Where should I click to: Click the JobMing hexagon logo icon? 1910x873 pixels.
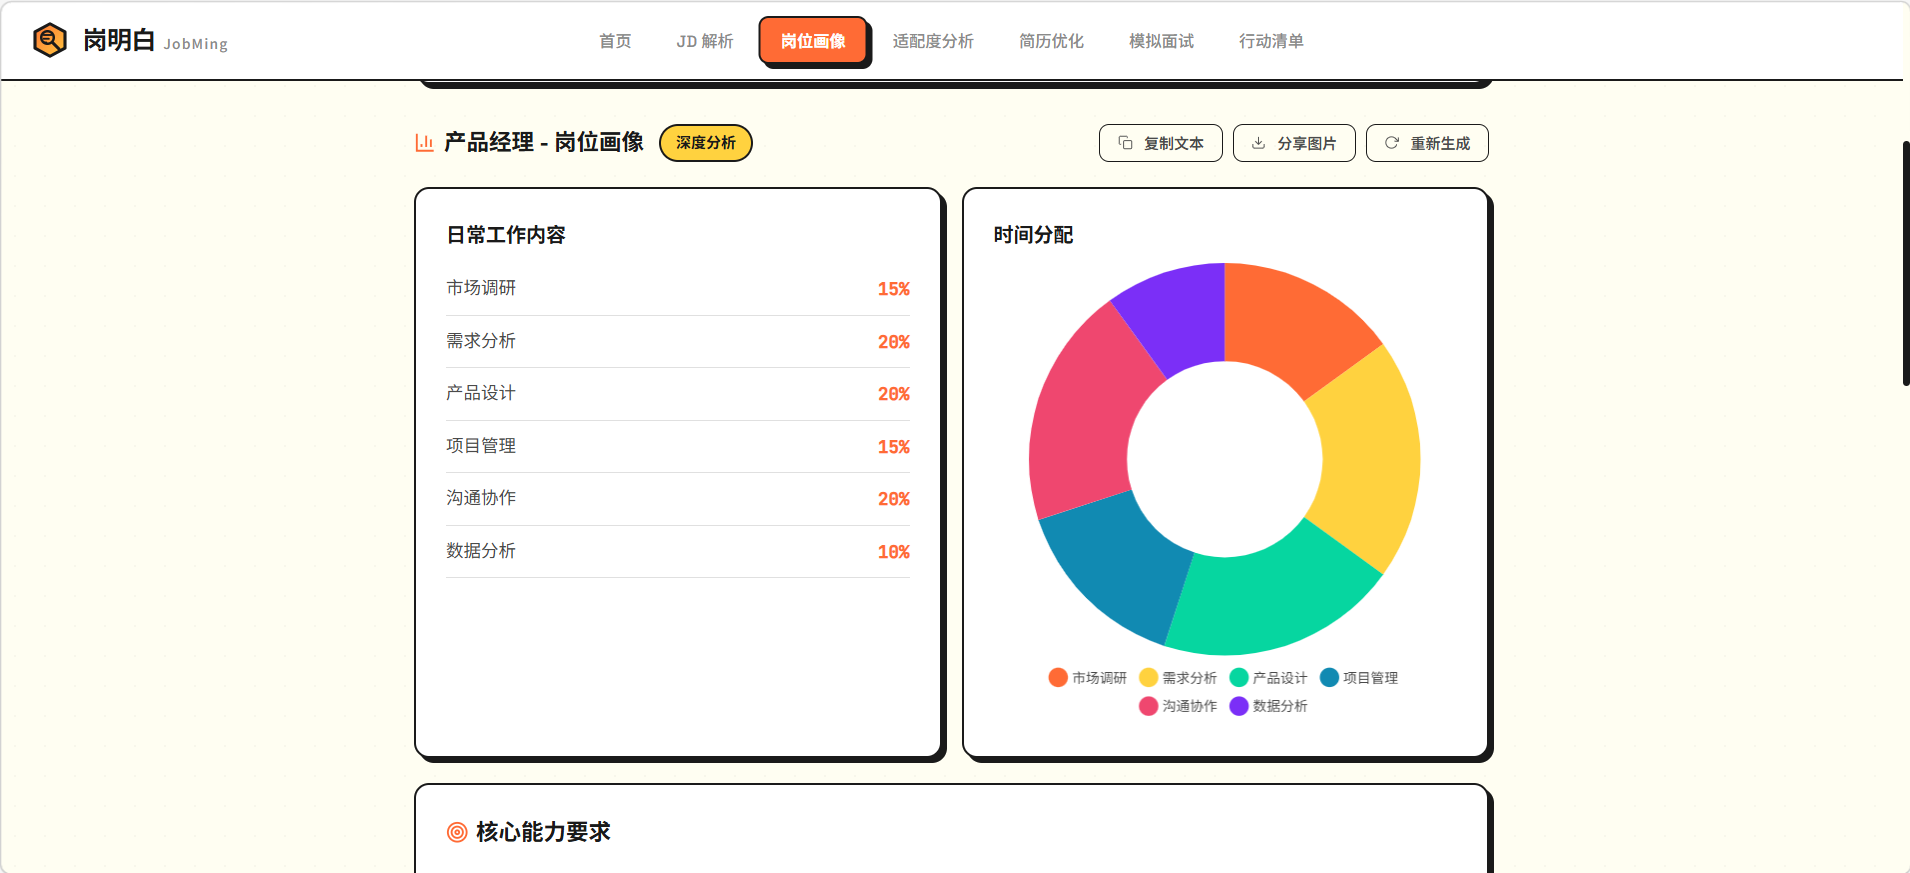[49, 40]
